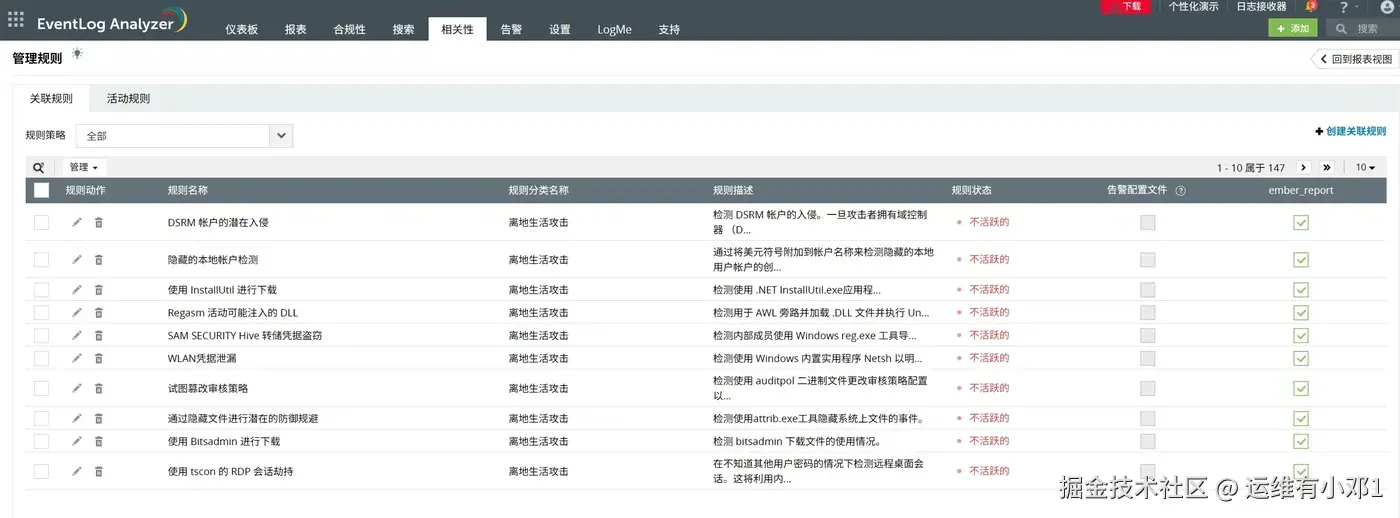
Task: Open the 仪表板 menu tab
Action: (x=242, y=29)
